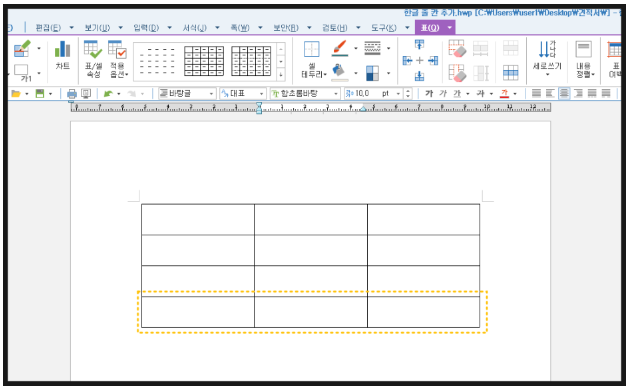Open 표/셀 속성 table properties

coord(93,59)
